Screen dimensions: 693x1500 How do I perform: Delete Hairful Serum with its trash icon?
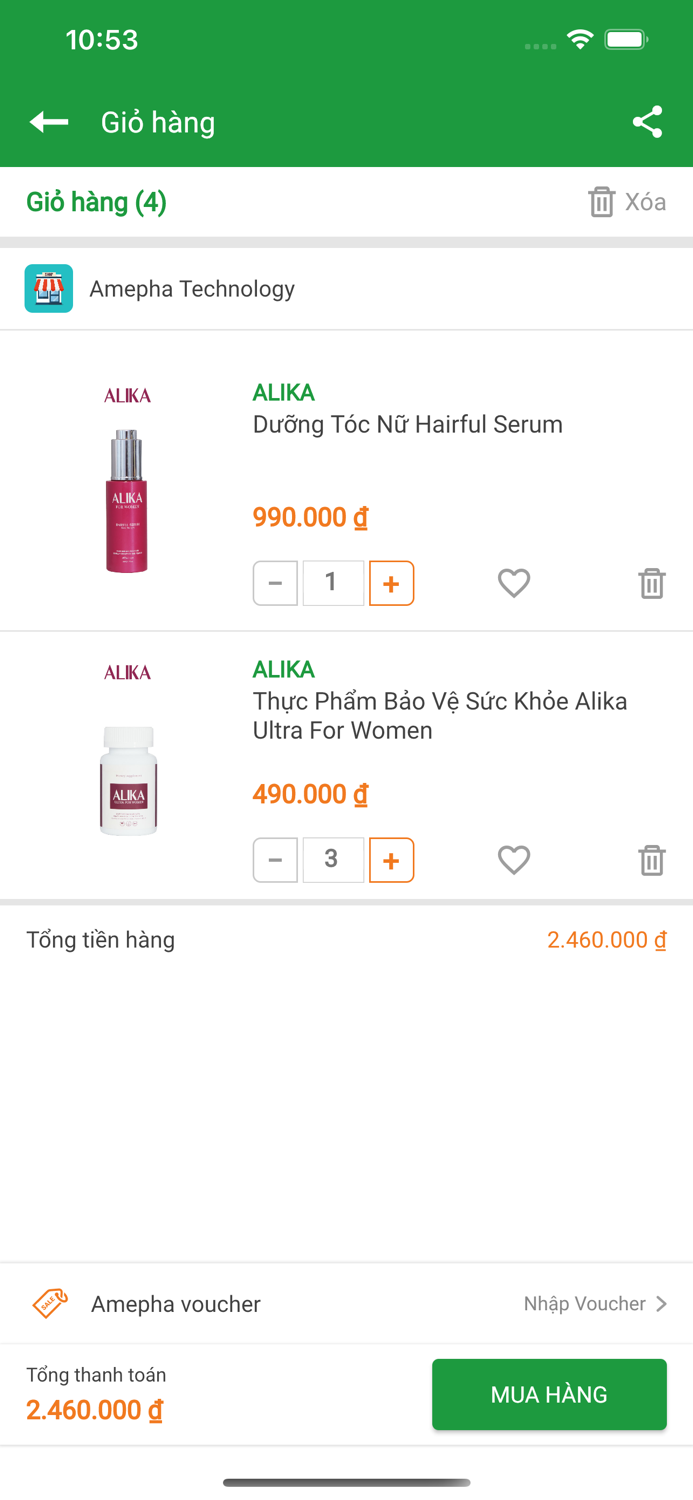[651, 583]
